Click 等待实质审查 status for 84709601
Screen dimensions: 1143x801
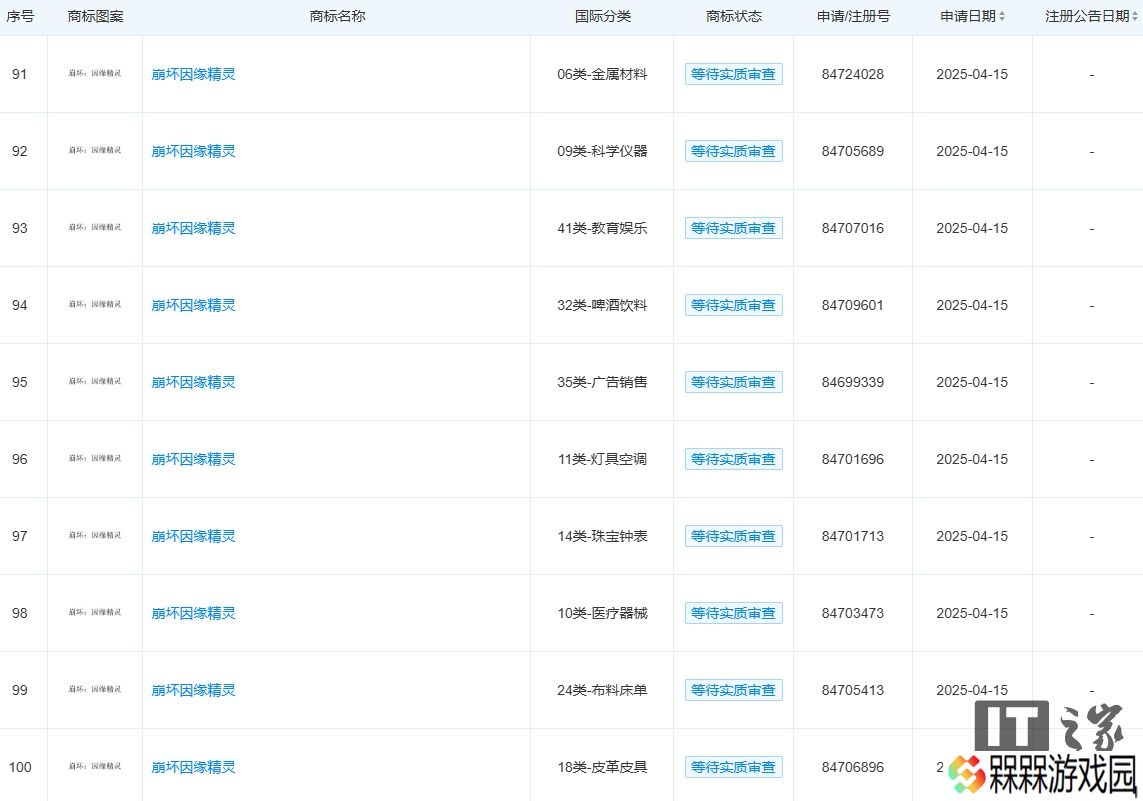[733, 305]
